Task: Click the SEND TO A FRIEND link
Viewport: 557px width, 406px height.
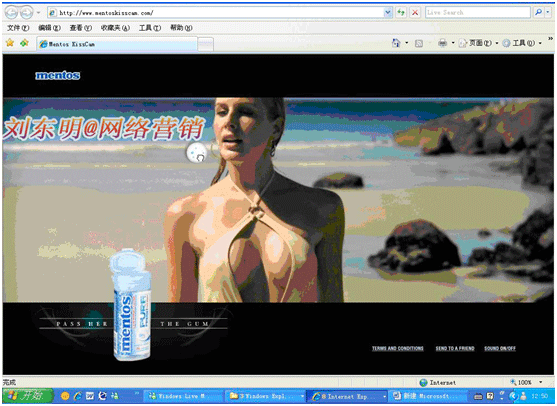Action: (455, 348)
